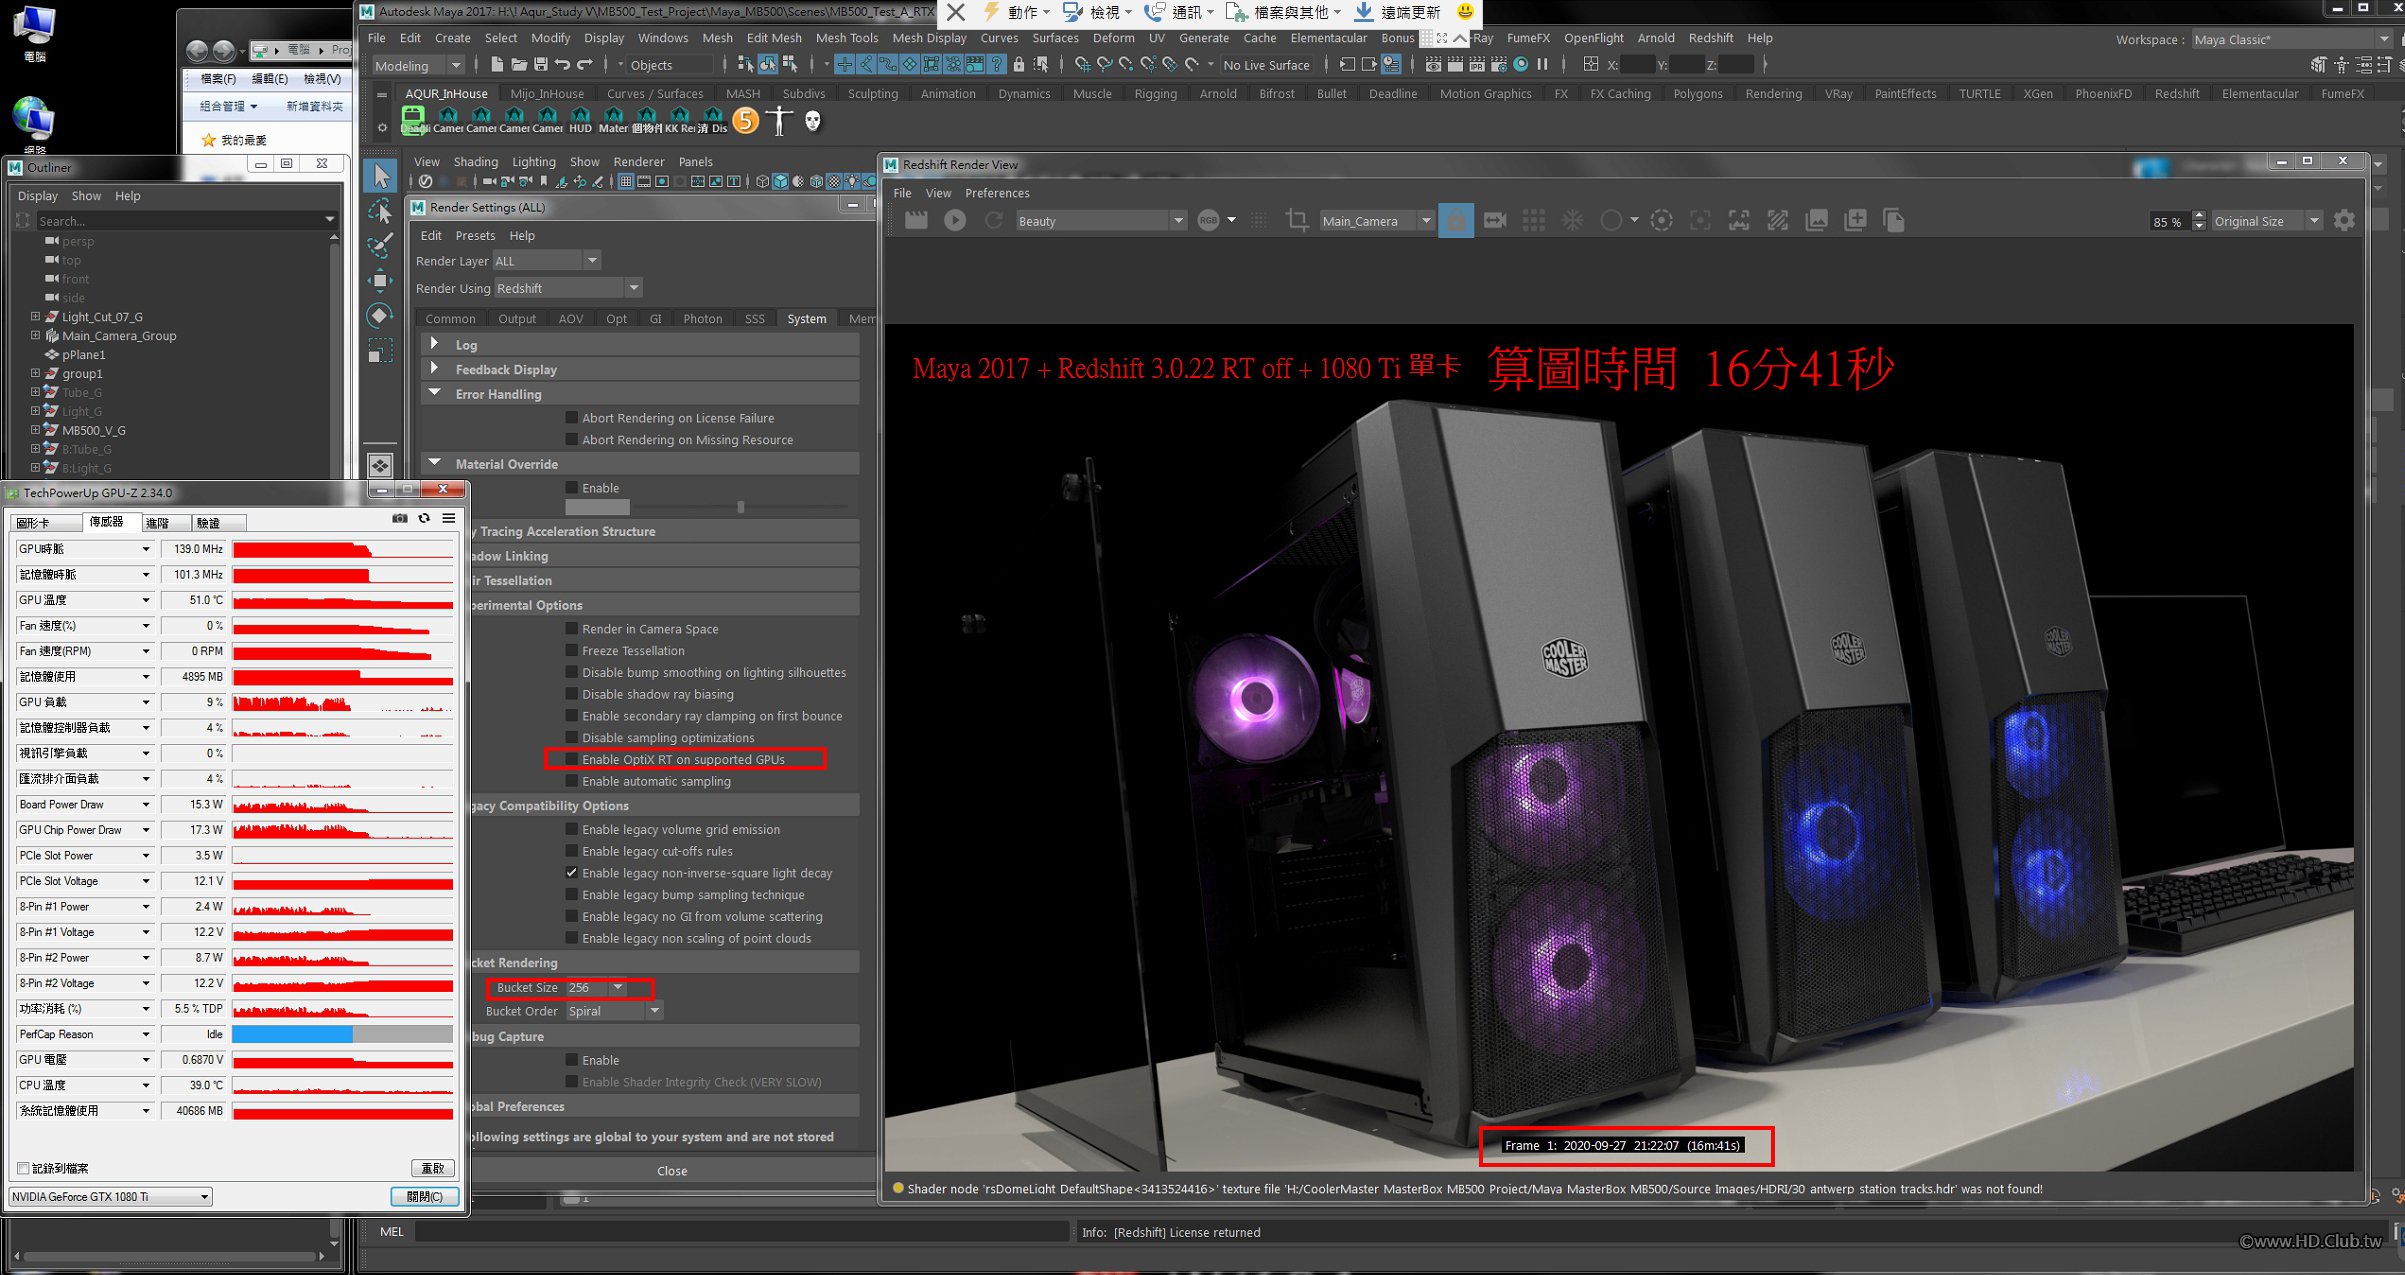Check Freeze Tessellation option
Screen dimensions: 2405x1275
572,651
